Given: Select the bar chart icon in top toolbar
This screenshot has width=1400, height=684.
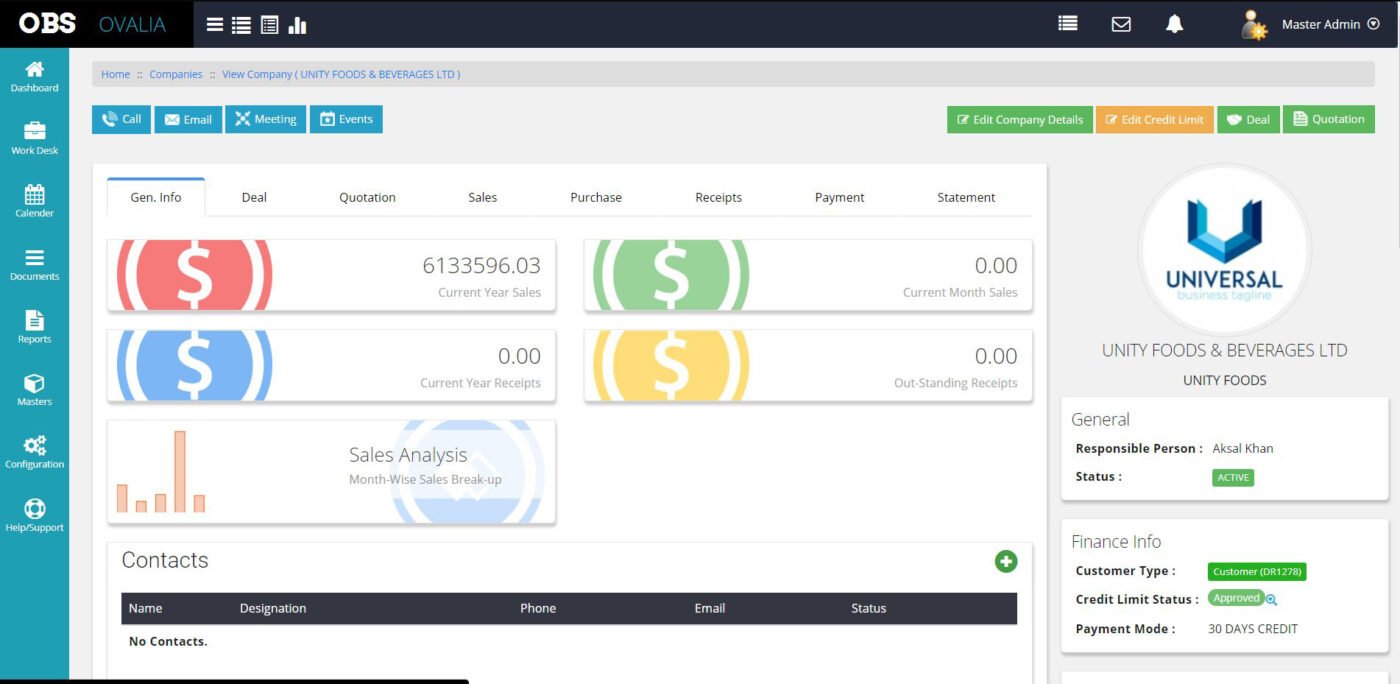Looking at the screenshot, I should (297, 25).
